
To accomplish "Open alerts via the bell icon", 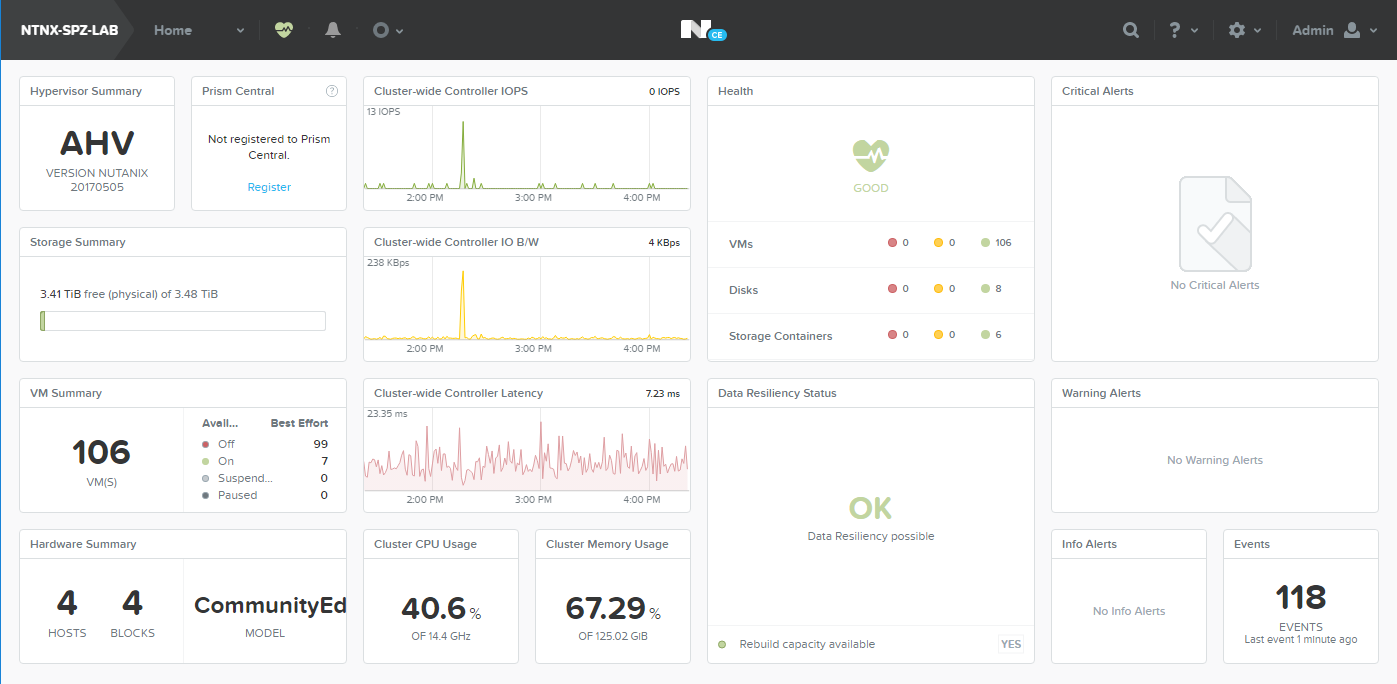I will 332,29.
